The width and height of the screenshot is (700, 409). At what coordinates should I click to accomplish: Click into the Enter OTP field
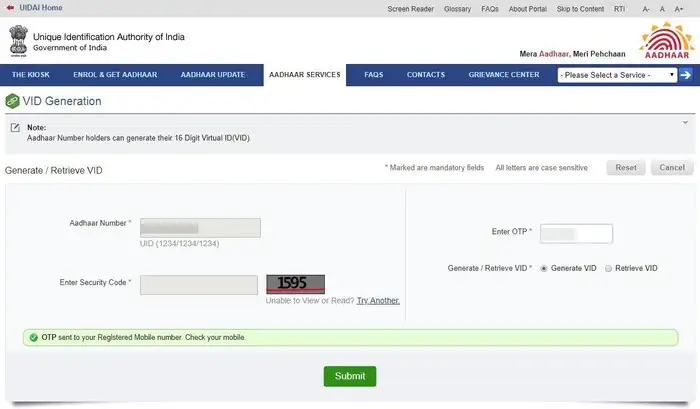576,233
